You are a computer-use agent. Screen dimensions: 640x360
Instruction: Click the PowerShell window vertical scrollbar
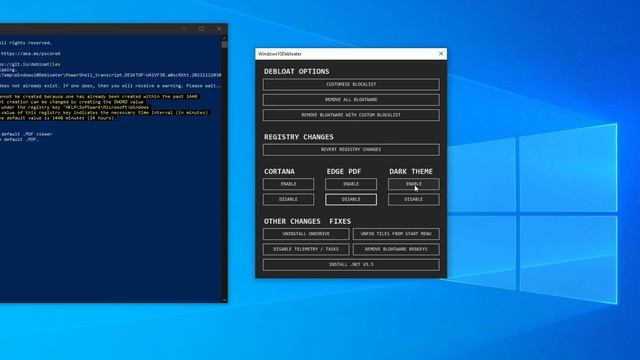[224, 169]
